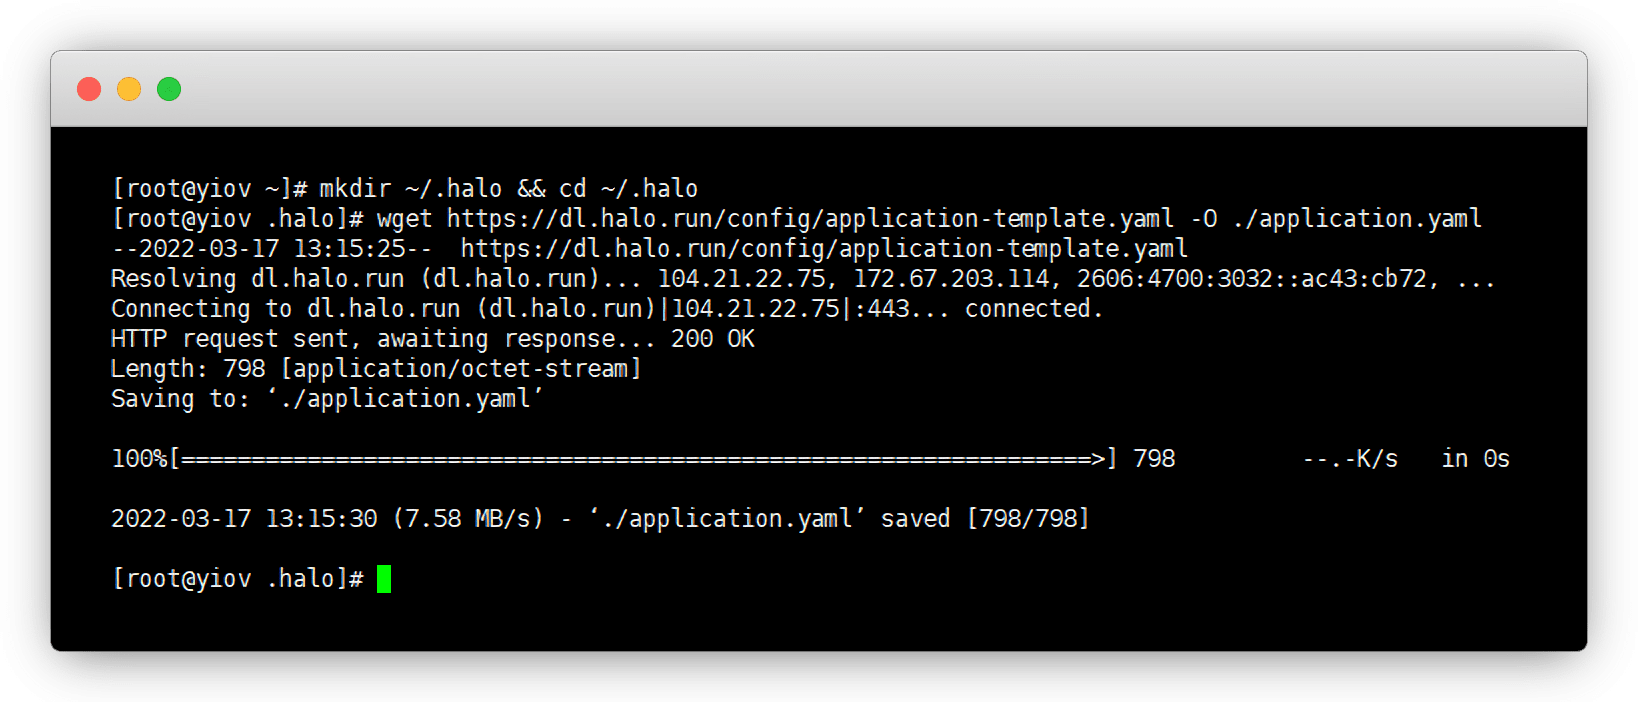Hit the green maximize window button
The width and height of the screenshot is (1638, 702).
coord(169,89)
